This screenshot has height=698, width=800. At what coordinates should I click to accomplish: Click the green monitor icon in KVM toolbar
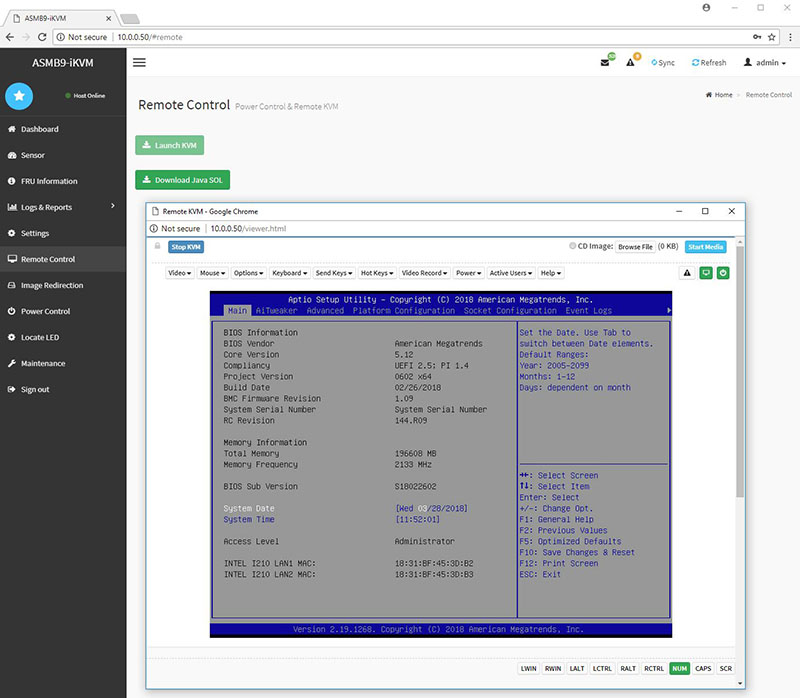click(706, 272)
